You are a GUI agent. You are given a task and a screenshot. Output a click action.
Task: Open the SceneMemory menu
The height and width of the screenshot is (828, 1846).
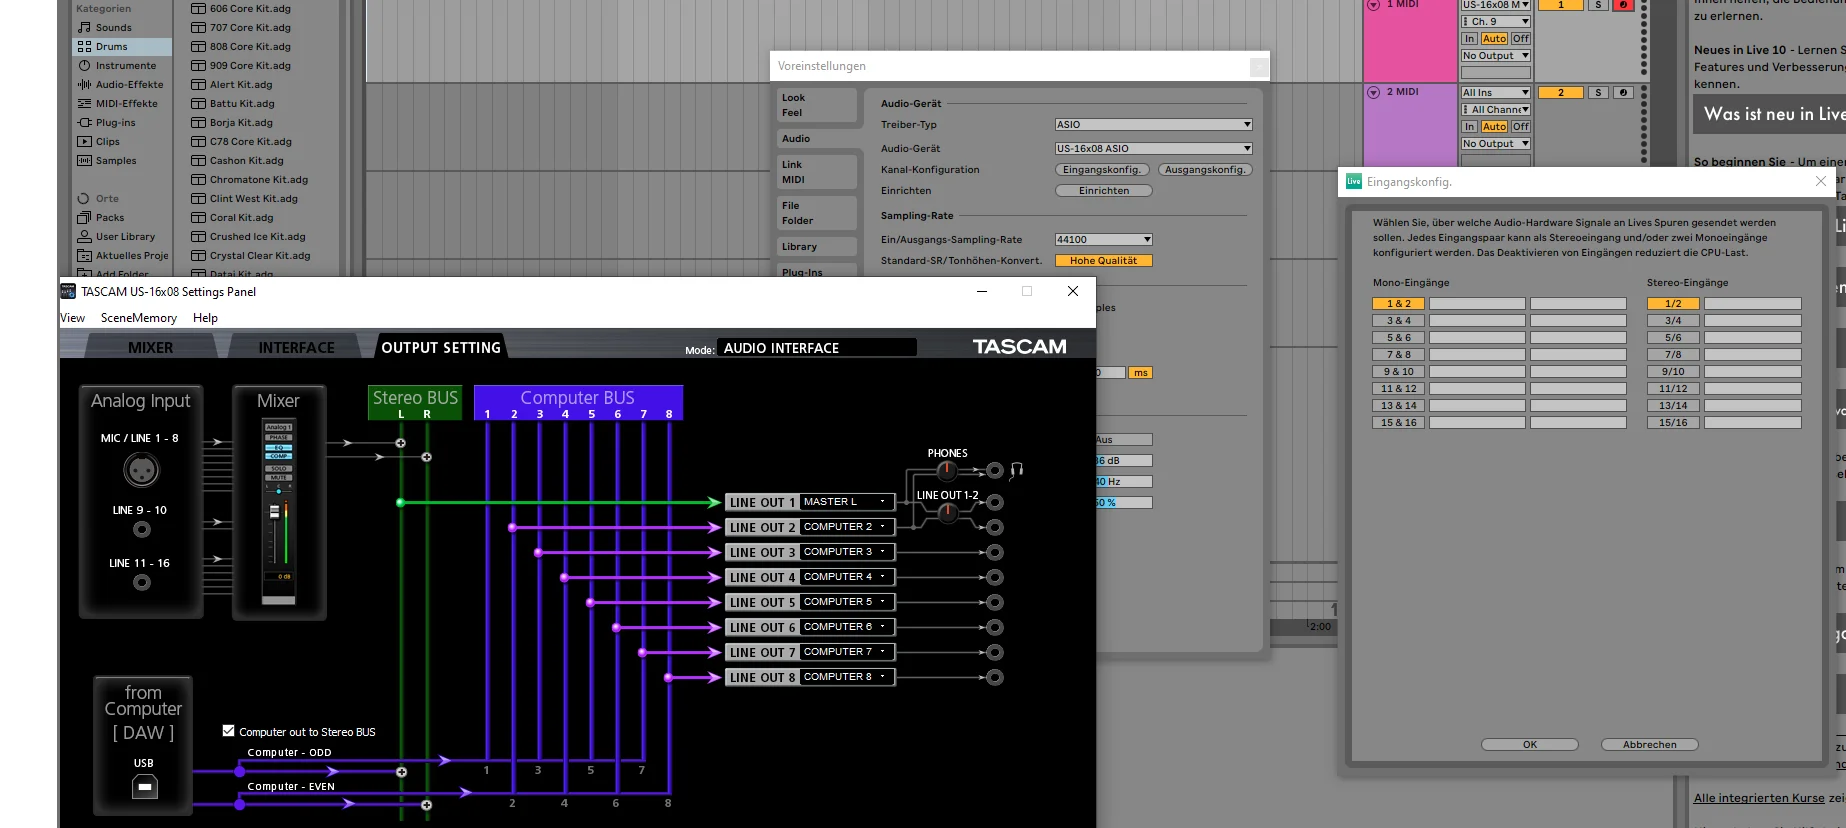pyautogui.click(x=138, y=318)
